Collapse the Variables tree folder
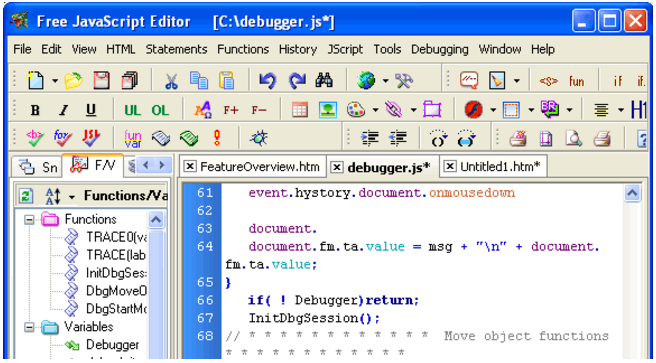 pos(29,327)
